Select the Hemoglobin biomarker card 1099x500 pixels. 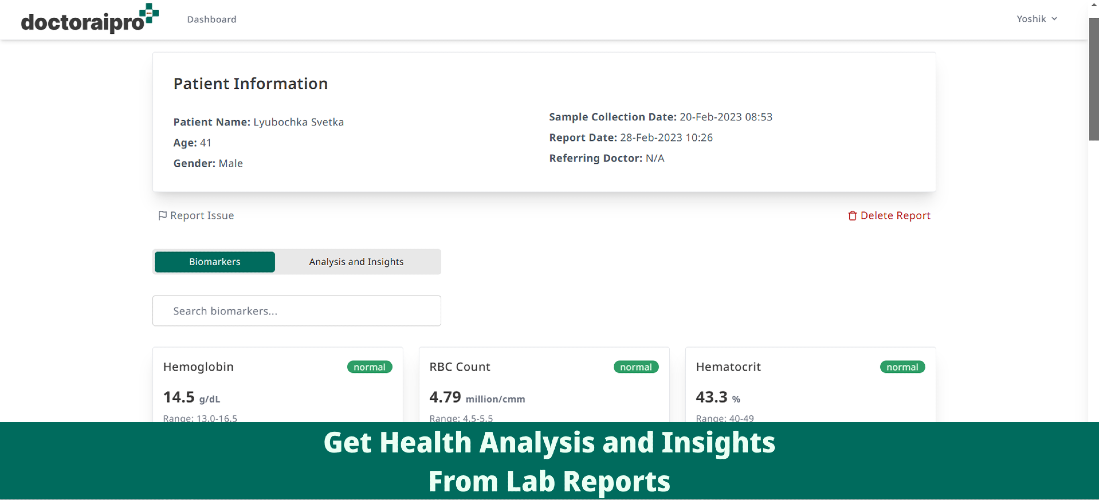point(278,385)
